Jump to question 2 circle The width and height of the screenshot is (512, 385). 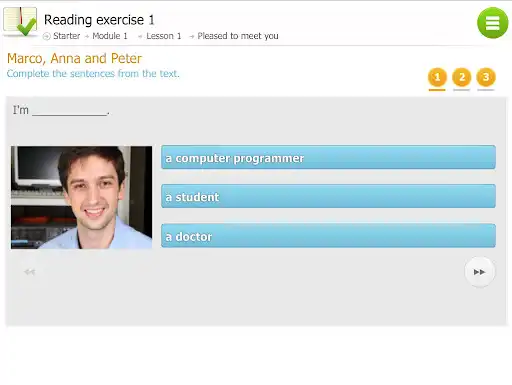[462, 77]
